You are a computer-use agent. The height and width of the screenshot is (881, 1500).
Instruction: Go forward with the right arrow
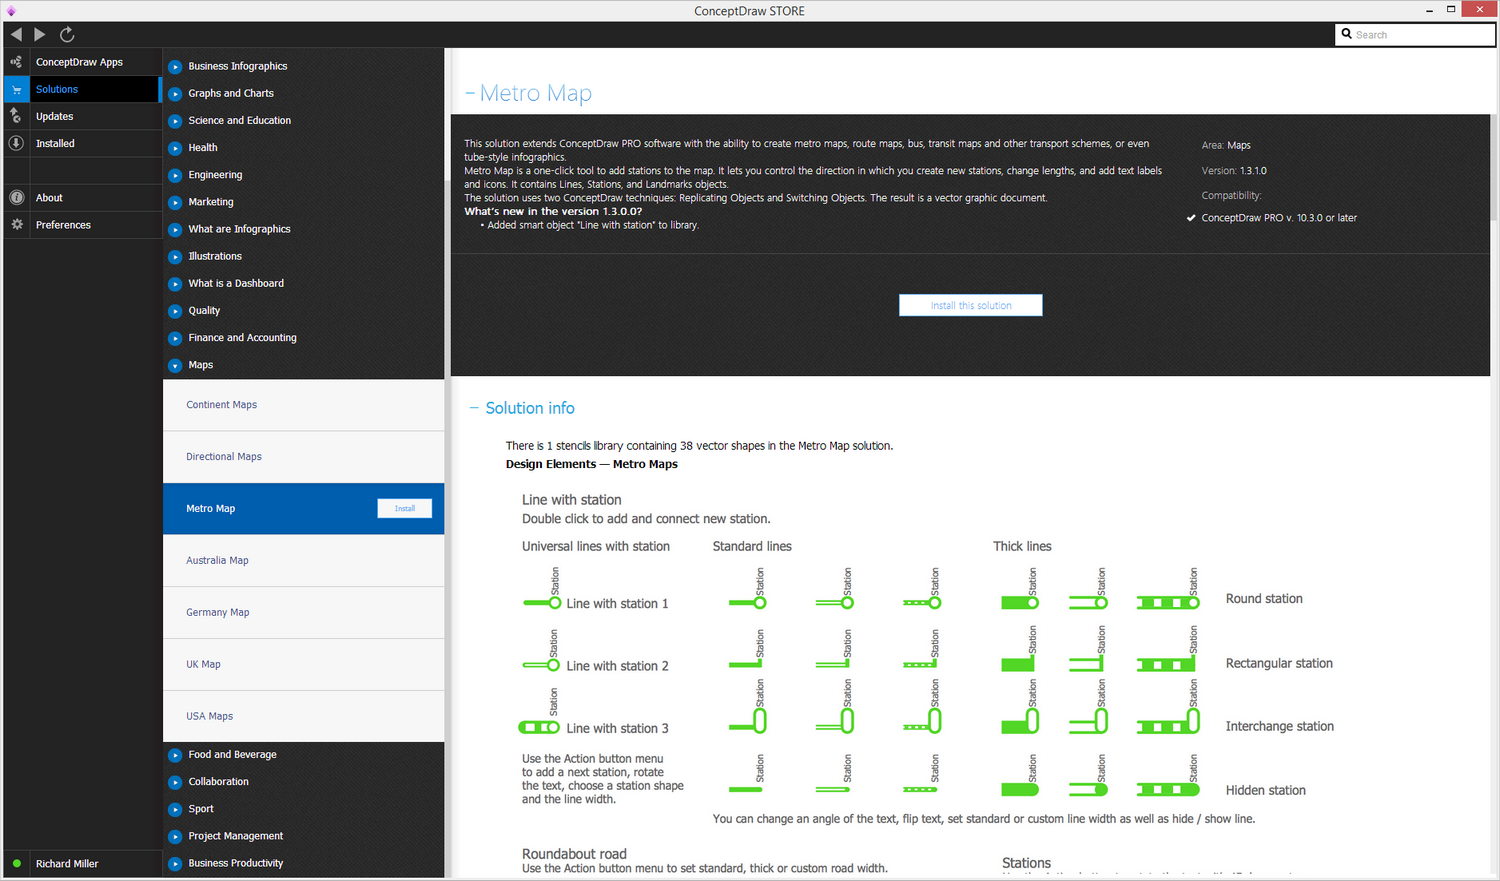click(x=40, y=34)
